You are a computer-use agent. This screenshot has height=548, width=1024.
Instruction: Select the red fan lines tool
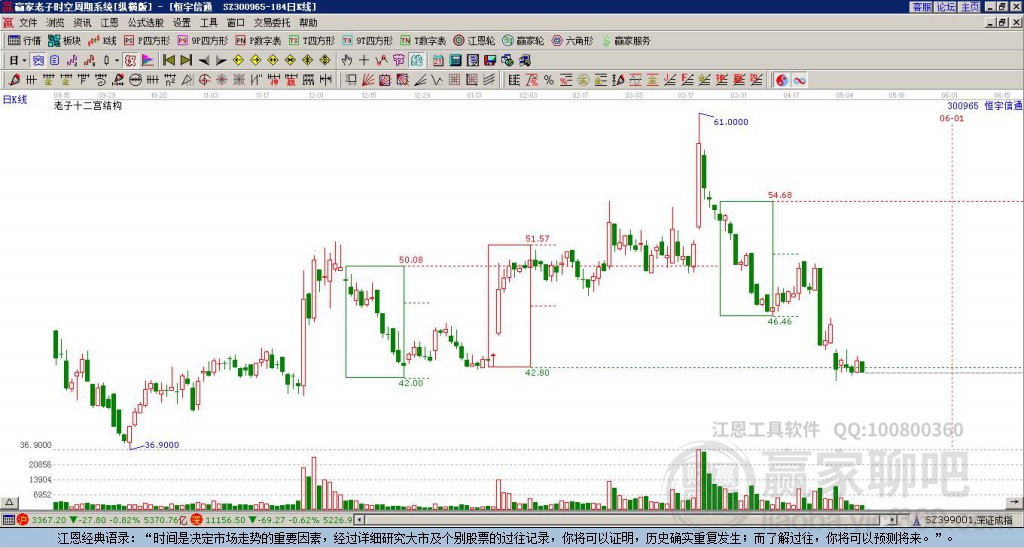[x=368, y=80]
